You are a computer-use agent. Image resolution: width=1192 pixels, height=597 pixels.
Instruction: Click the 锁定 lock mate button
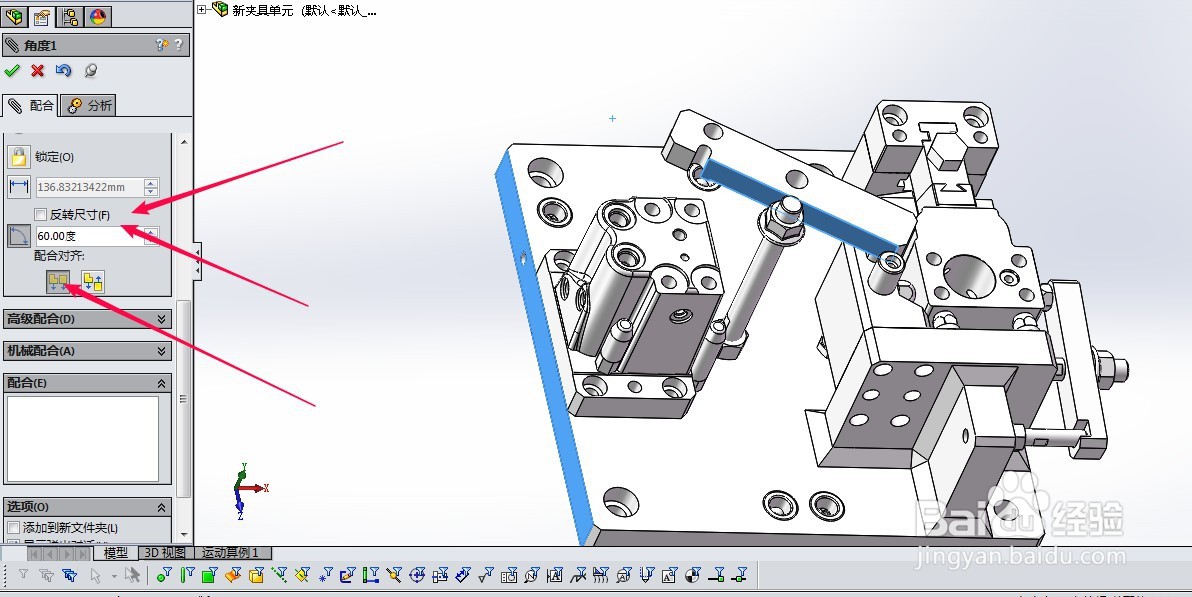19,157
